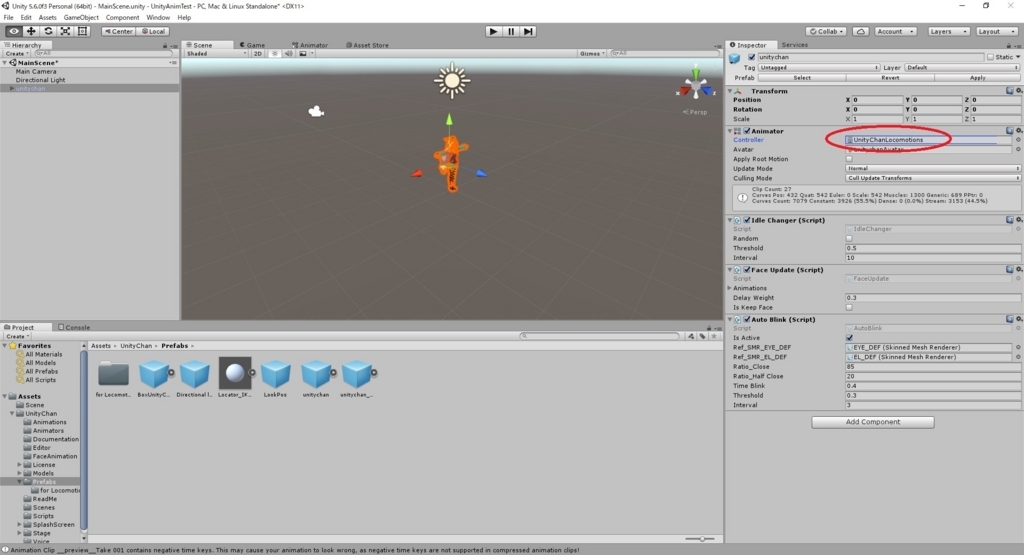This screenshot has width=1024, height=555.
Task: Start Play mode with the Play button
Action: pyautogui.click(x=494, y=31)
